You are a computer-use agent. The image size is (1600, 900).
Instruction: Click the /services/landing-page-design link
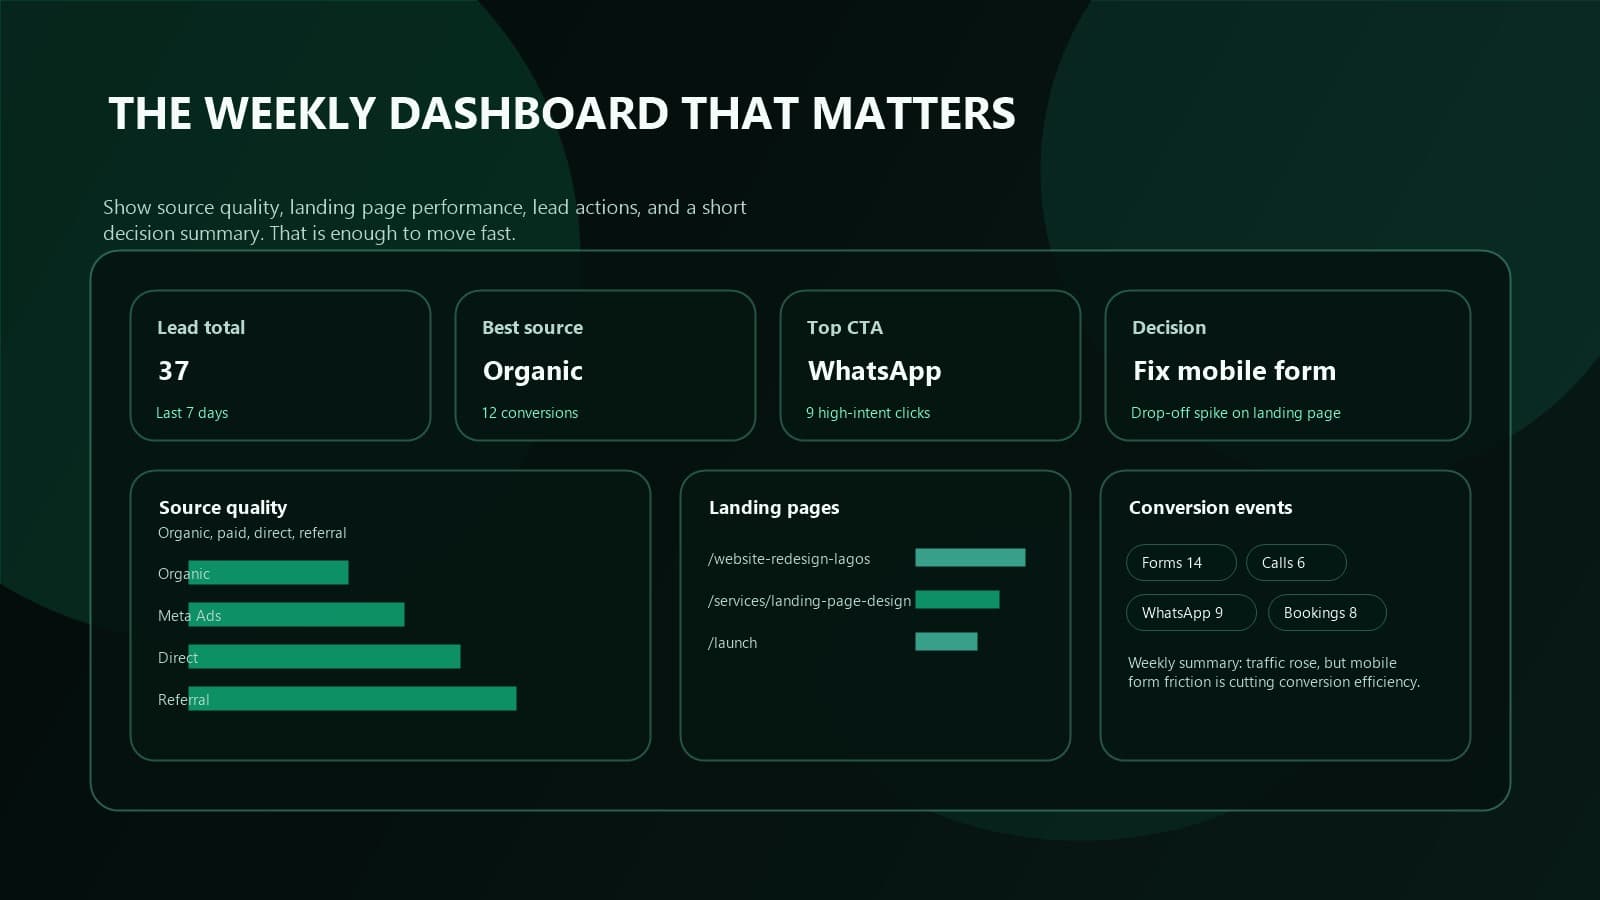pos(810,600)
